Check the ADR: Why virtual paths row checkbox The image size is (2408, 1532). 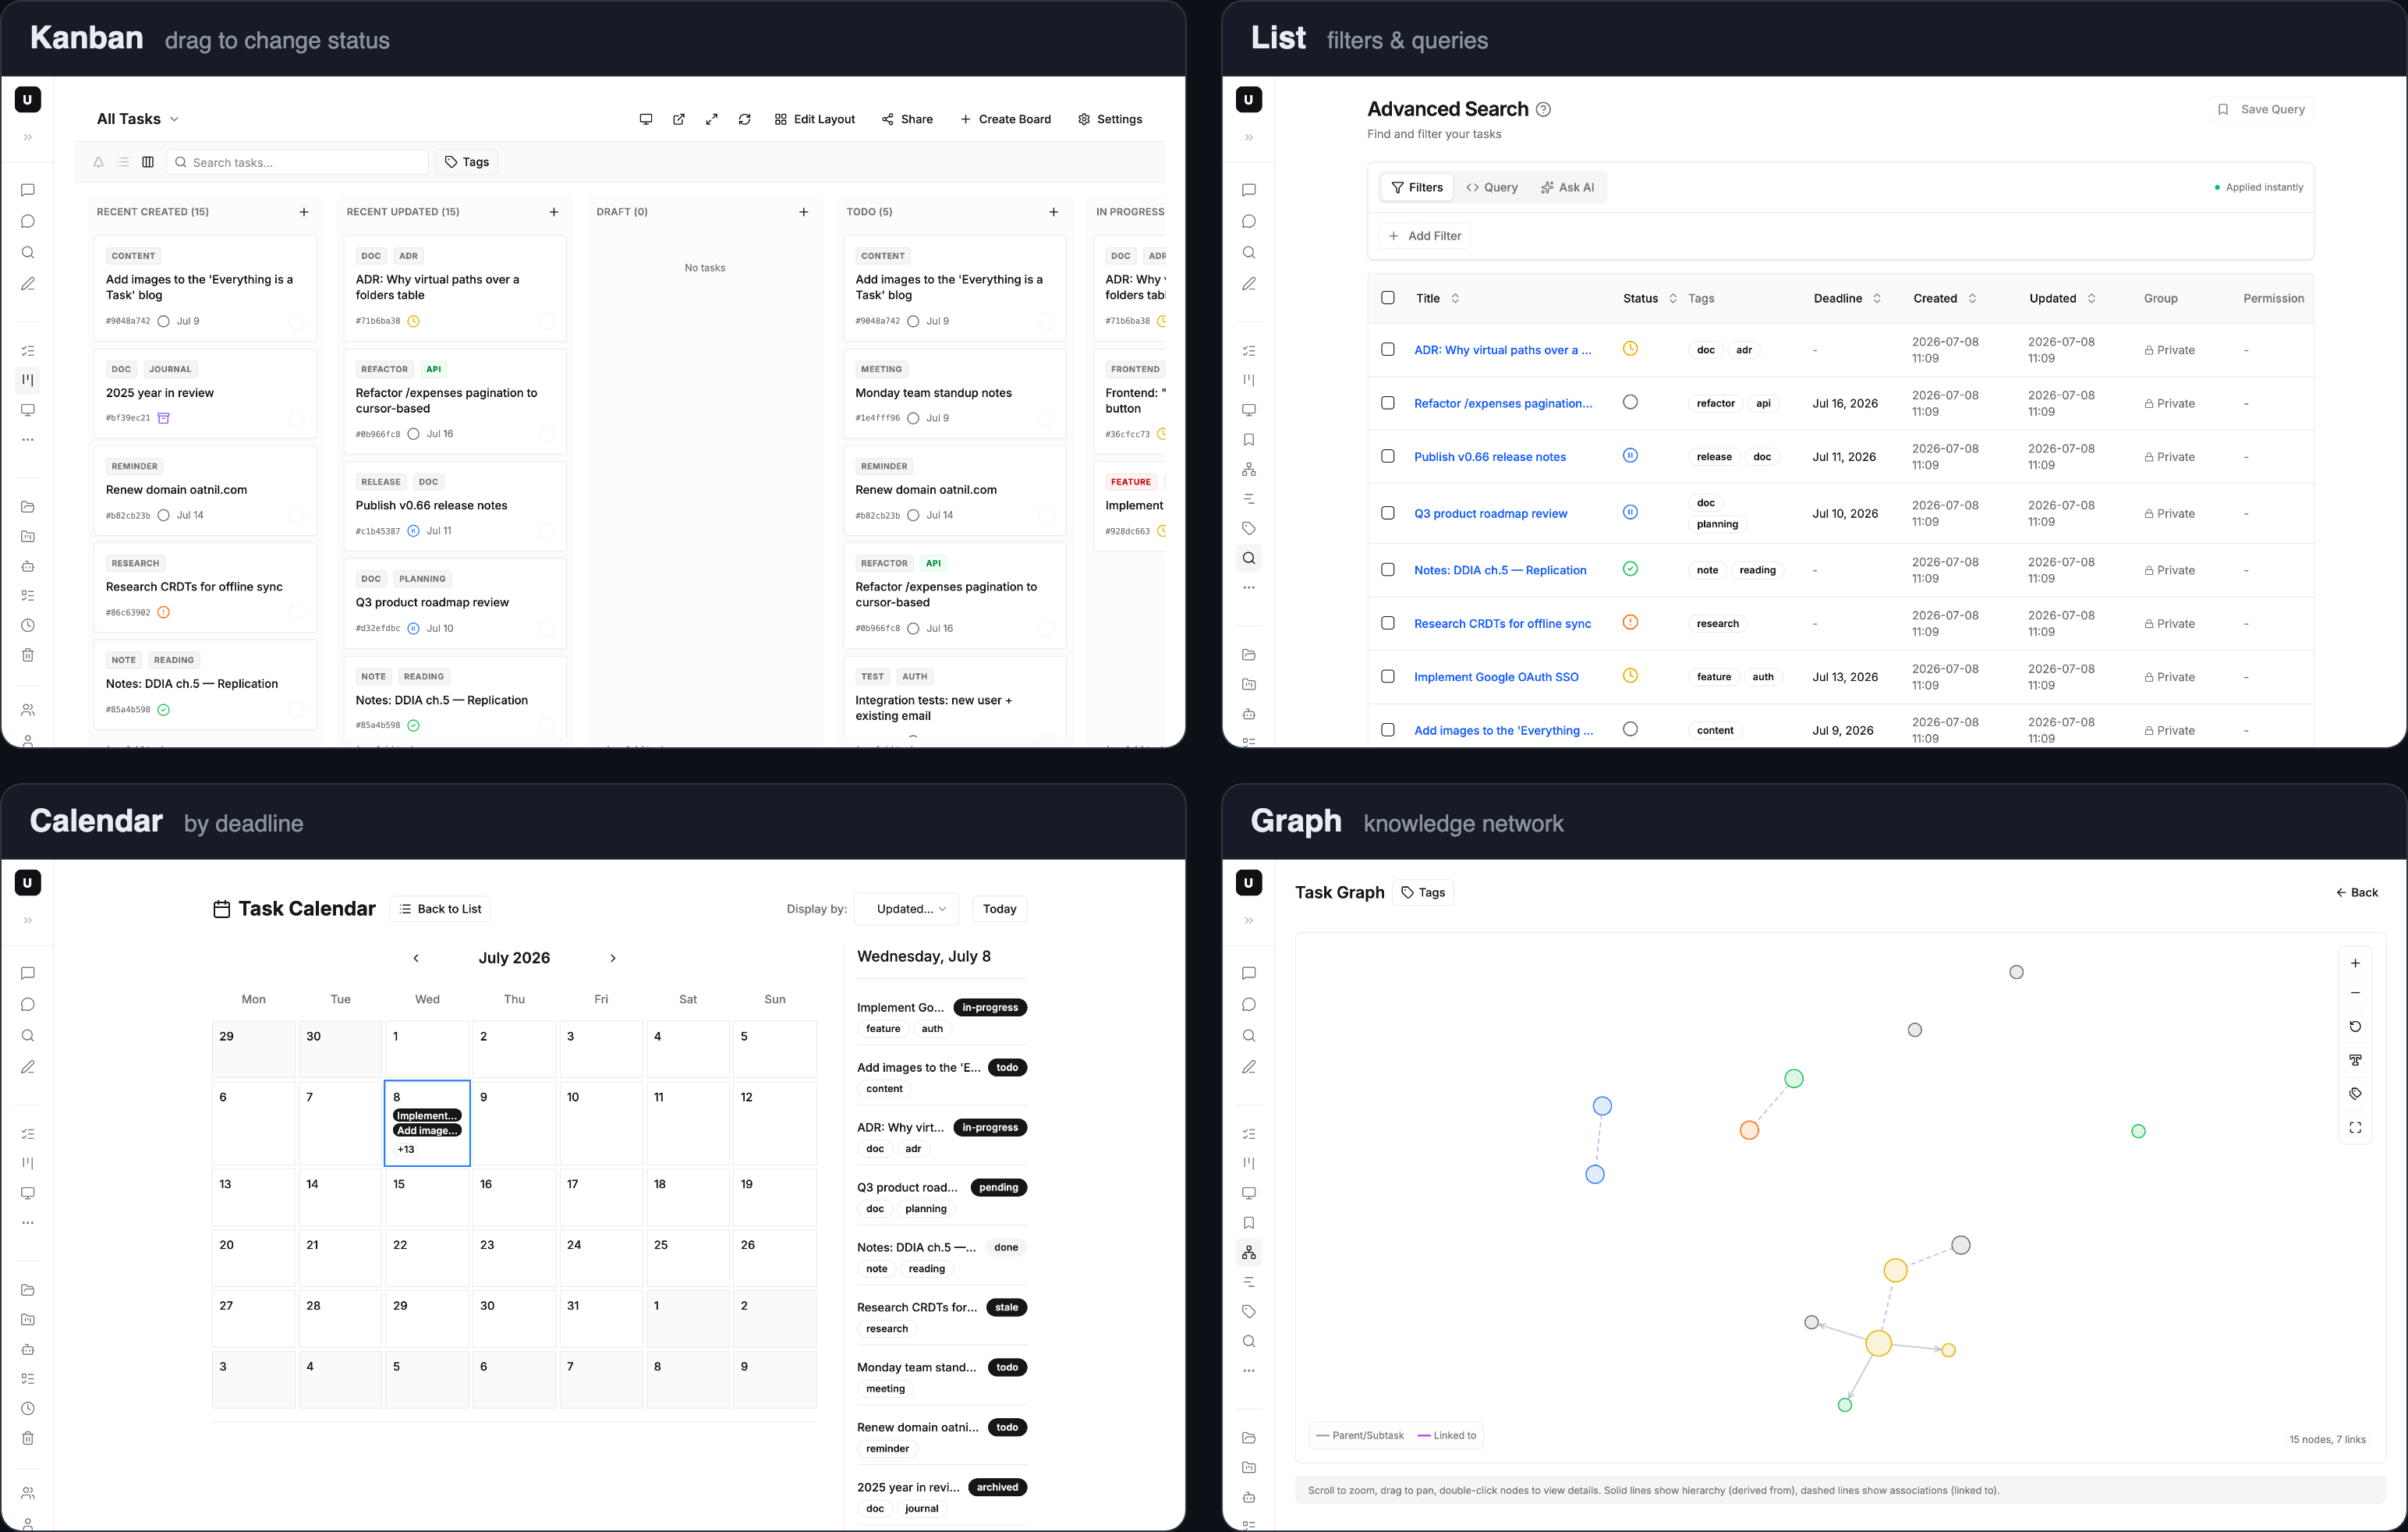click(1388, 350)
